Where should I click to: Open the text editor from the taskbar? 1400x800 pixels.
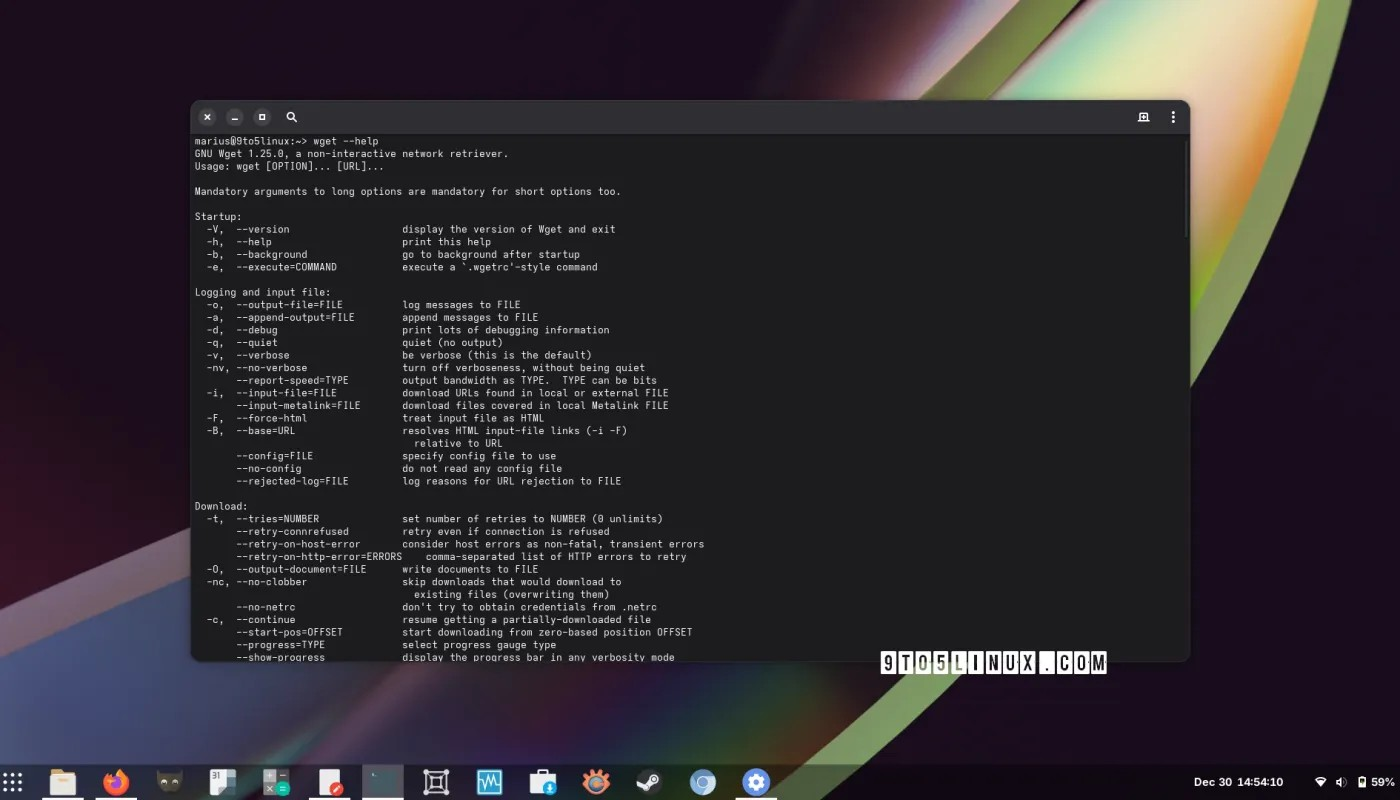328,781
